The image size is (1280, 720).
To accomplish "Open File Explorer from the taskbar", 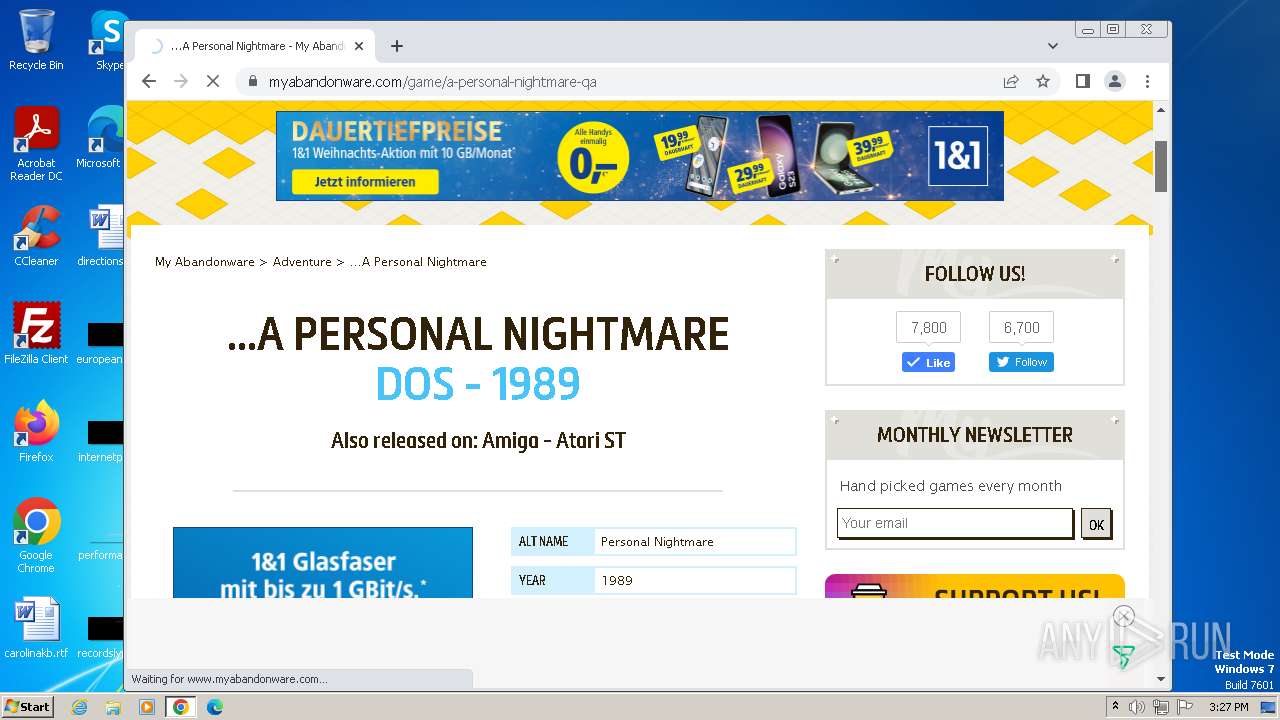I will [x=113, y=707].
